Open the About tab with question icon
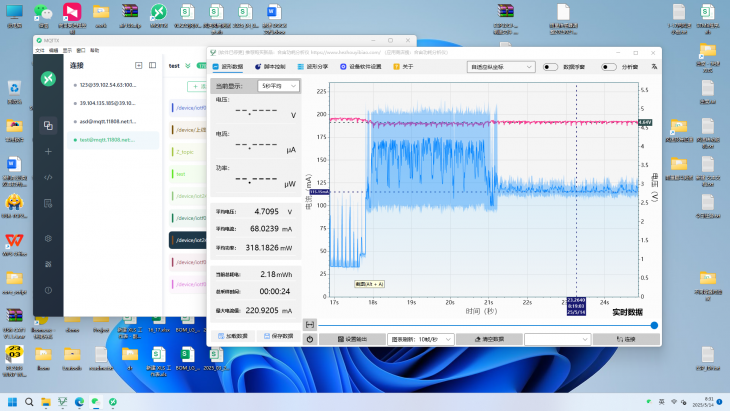730x411 pixels. (x=403, y=67)
